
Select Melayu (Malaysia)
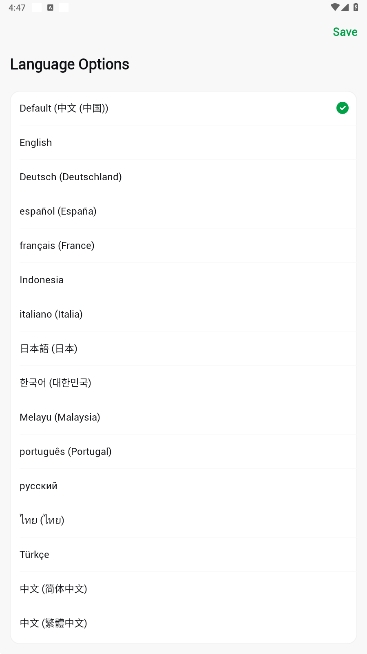pos(184,417)
